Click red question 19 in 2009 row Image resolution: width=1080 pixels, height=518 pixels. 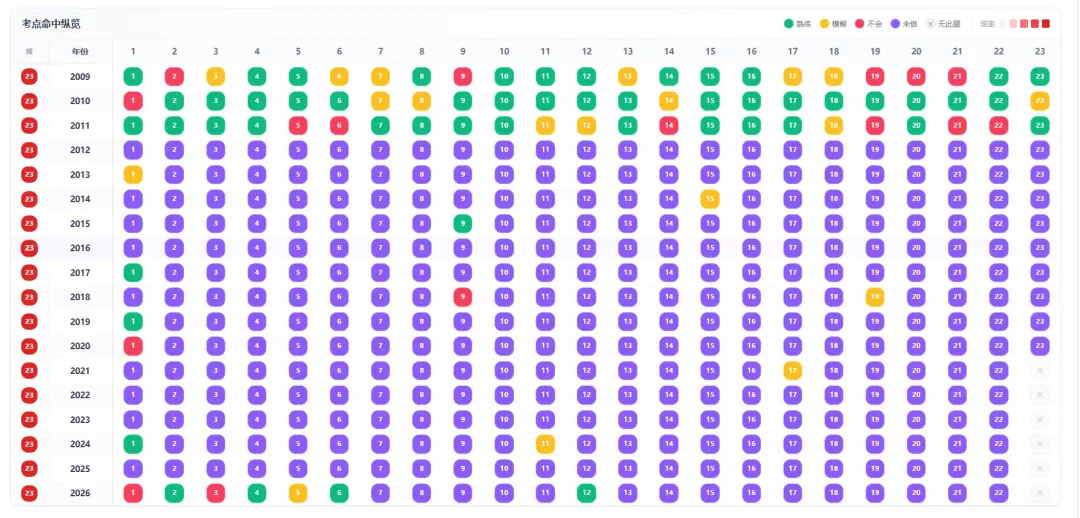(x=875, y=76)
